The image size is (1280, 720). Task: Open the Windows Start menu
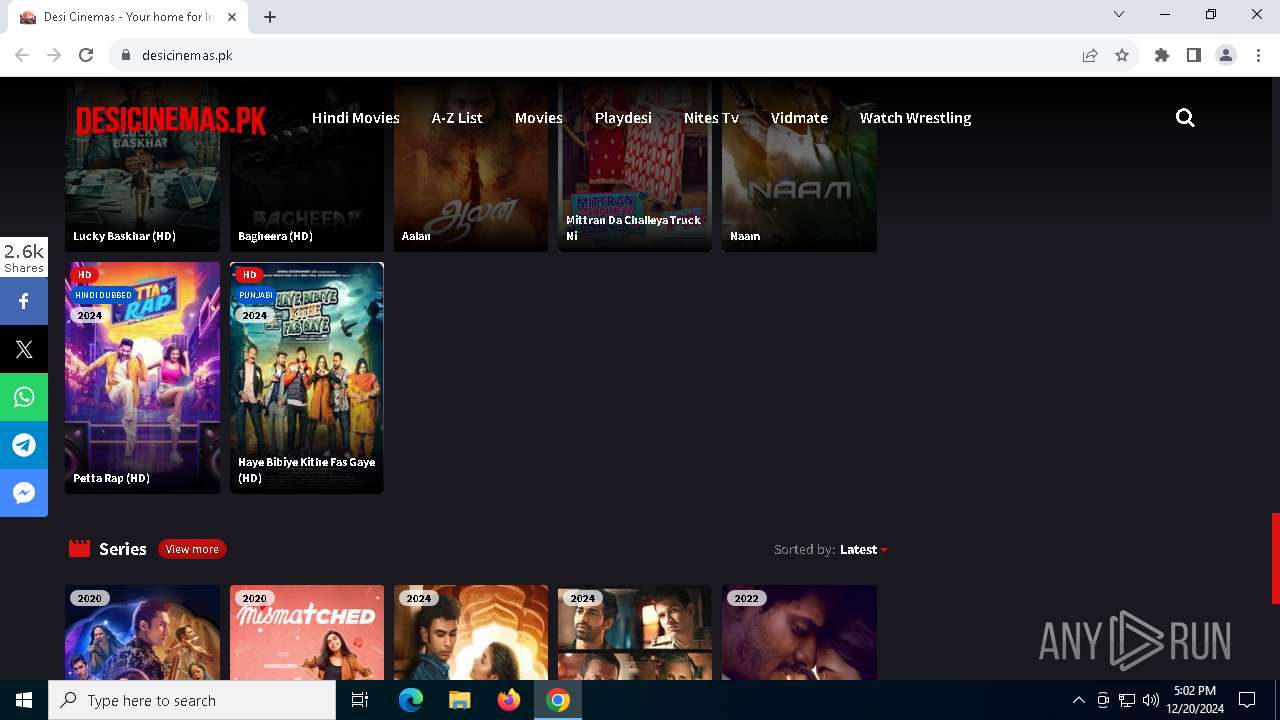[x=24, y=700]
